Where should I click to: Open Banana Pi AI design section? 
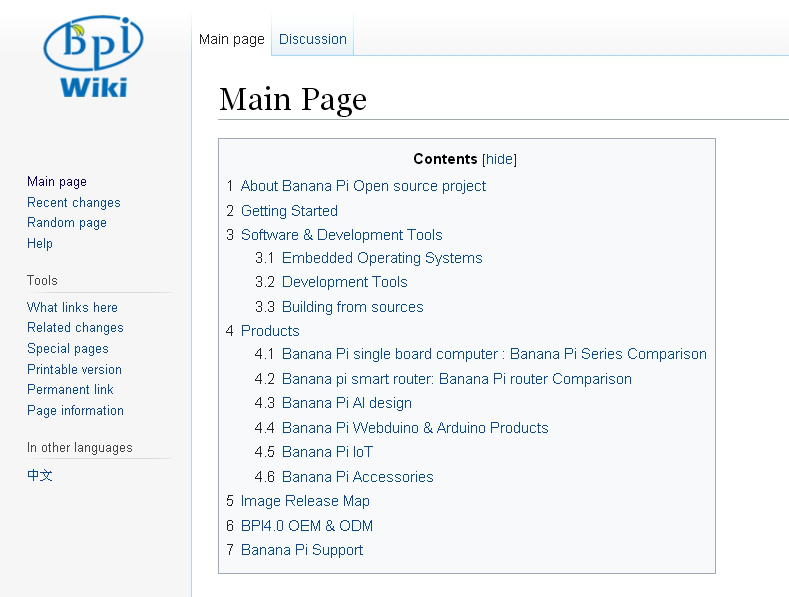pyautogui.click(x=346, y=403)
